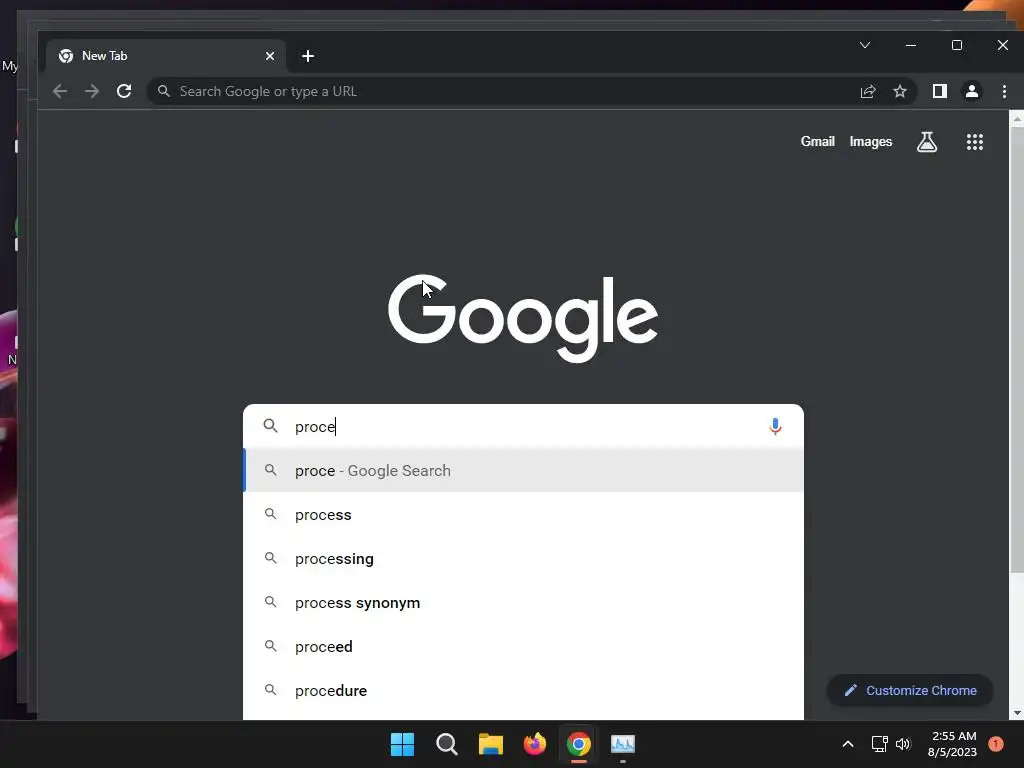Show hidden system tray icons
This screenshot has width=1024, height=768.
point(848,744)
